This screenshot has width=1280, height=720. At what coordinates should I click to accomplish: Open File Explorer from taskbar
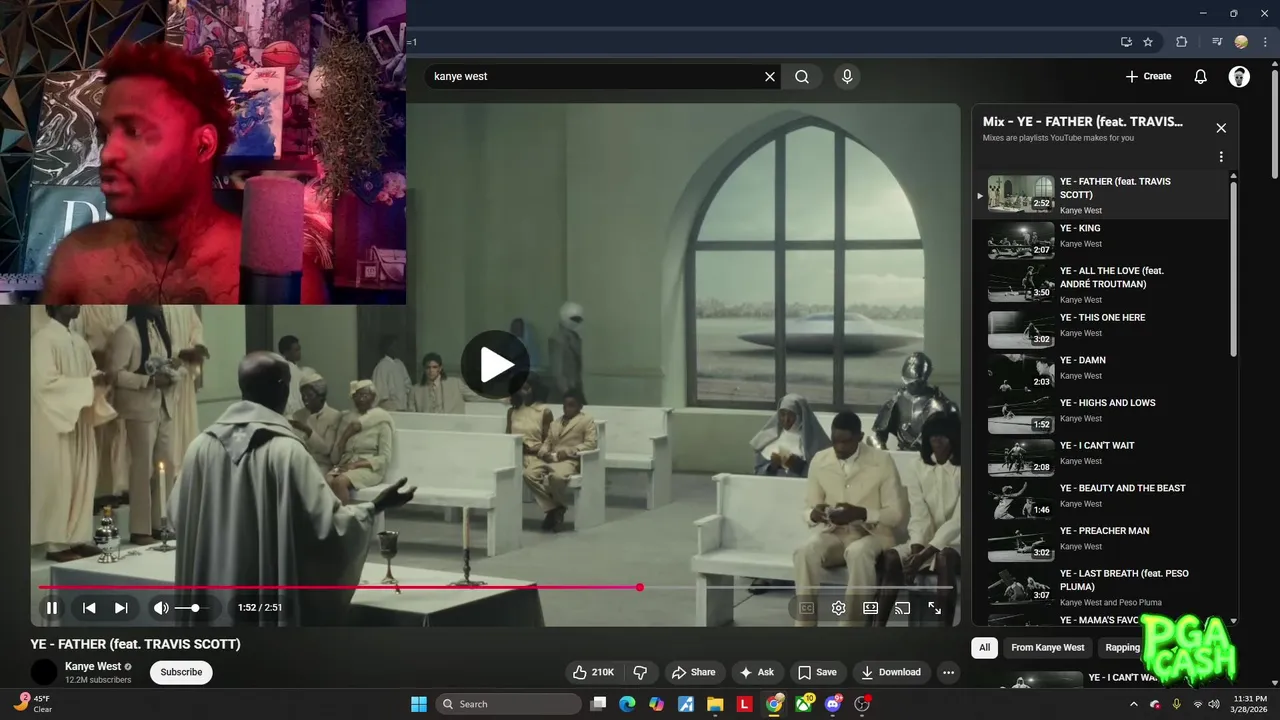point(715,704)
